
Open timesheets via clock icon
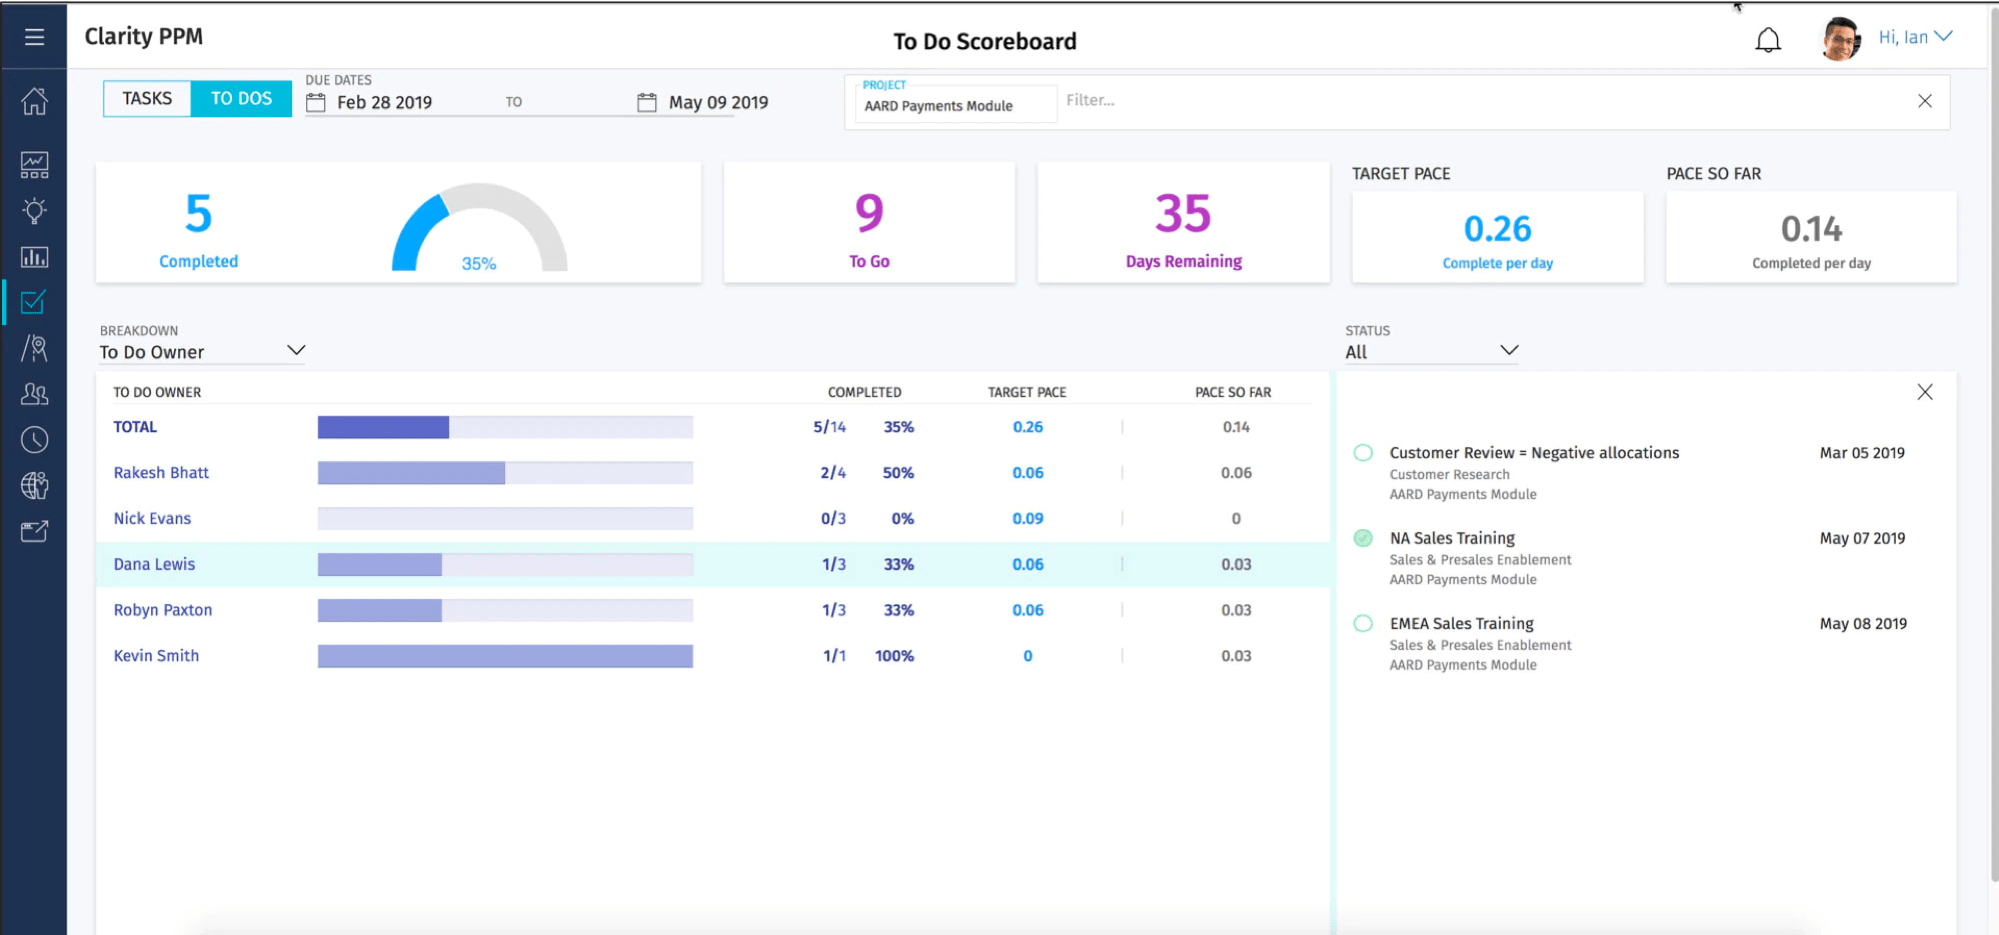[x=34, y=440]
